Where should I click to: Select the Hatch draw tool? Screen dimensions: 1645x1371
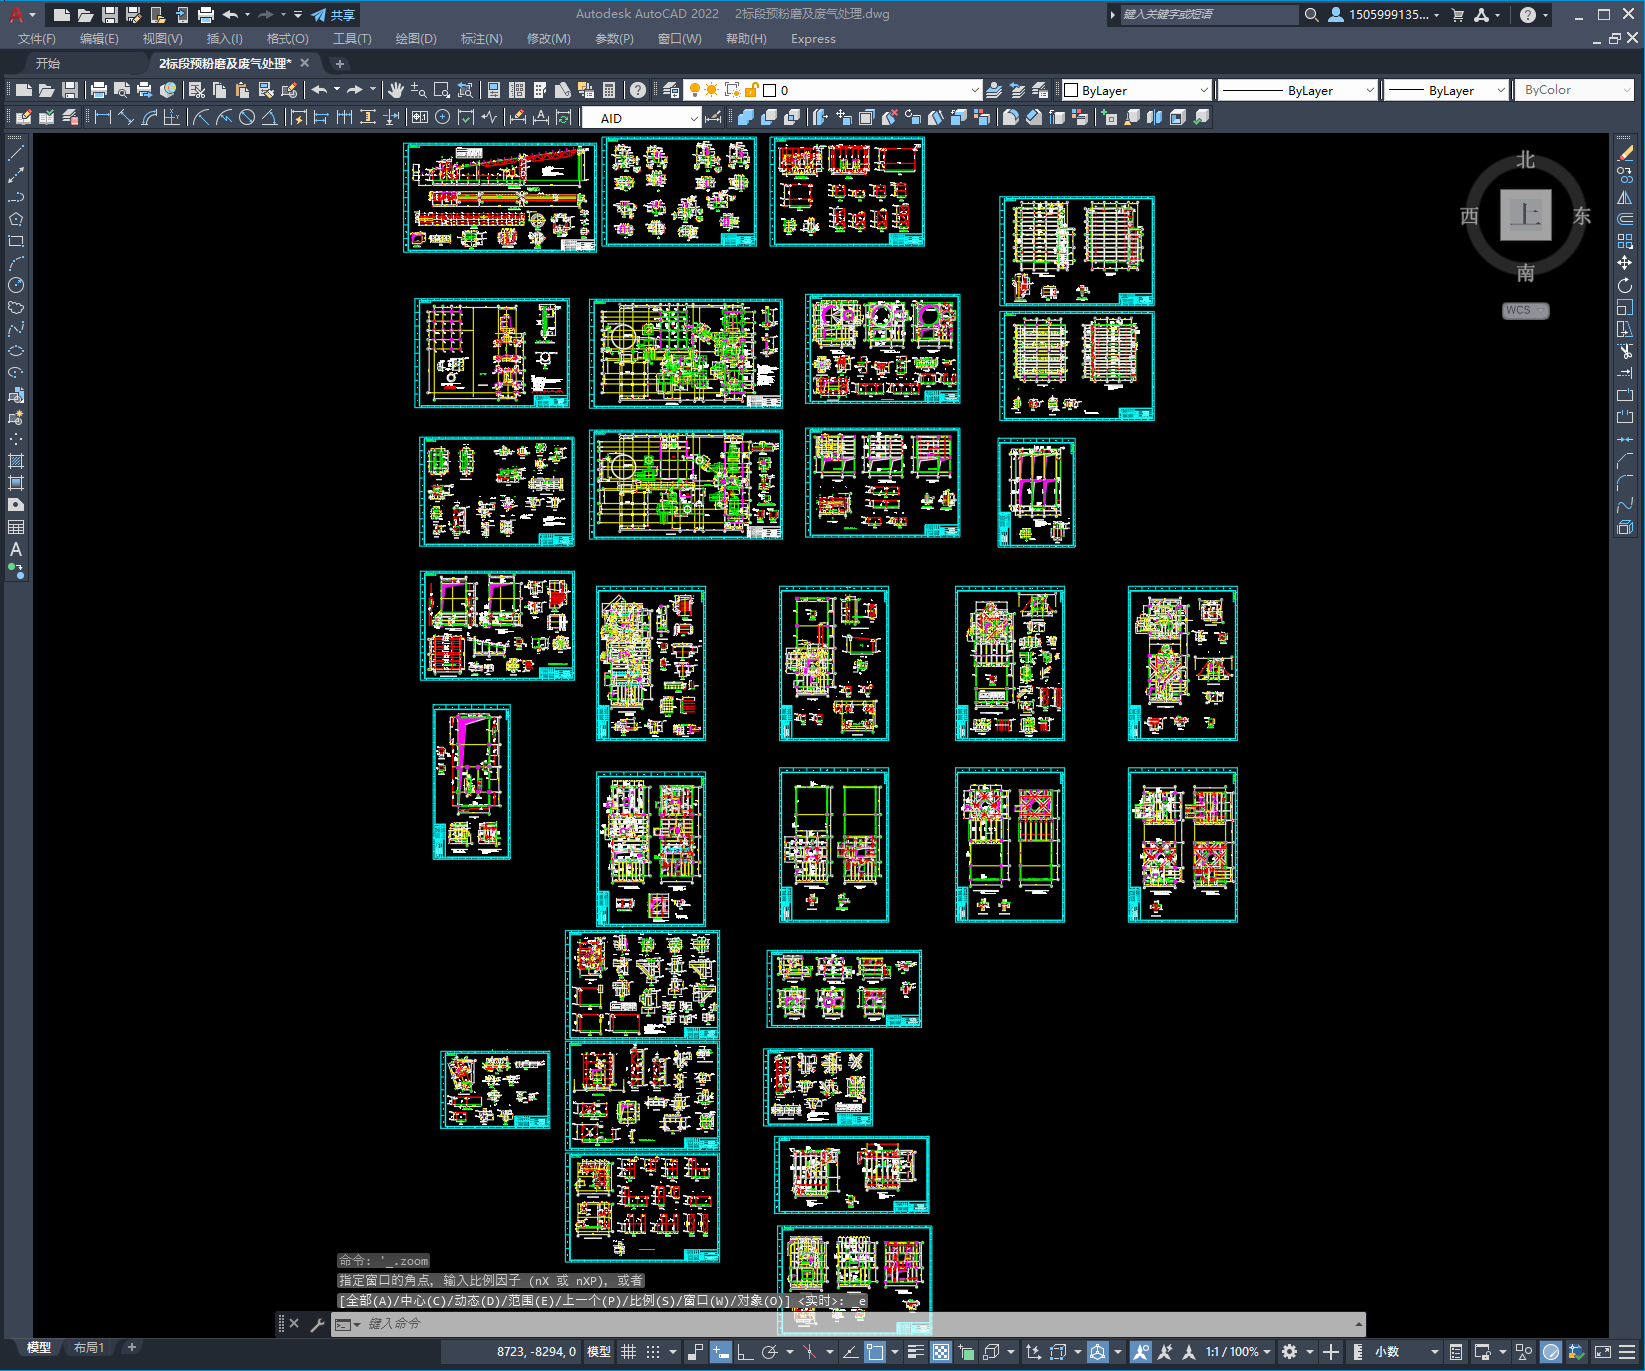(16, 461)
